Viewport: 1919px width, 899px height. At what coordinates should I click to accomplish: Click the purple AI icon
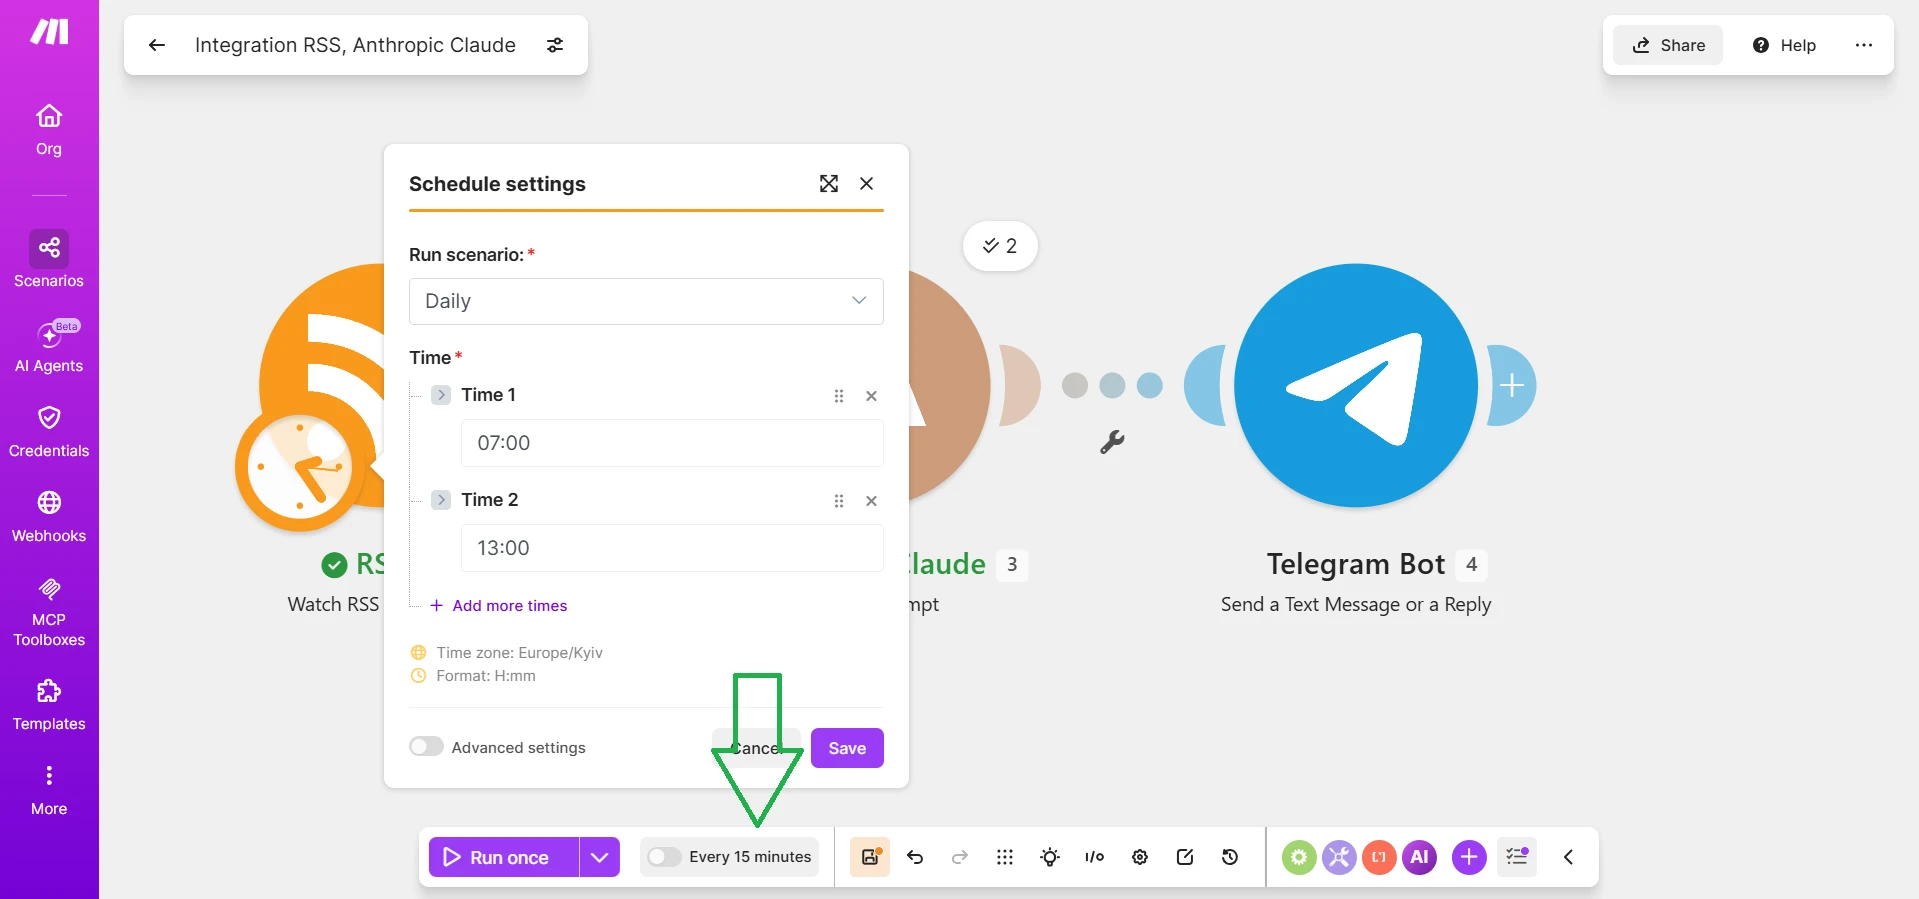coord(1419,857)
